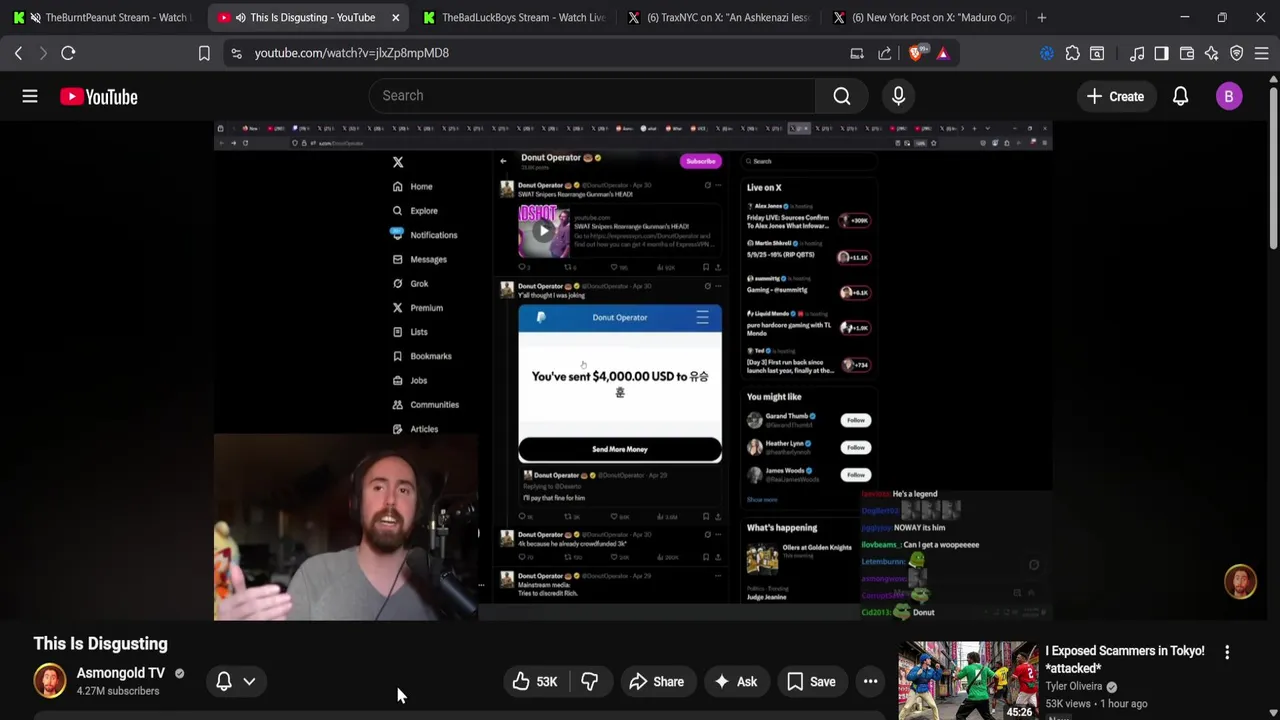The image size is (1280, 720).
Task: Install the page as an app
Action: pos(857,53)
